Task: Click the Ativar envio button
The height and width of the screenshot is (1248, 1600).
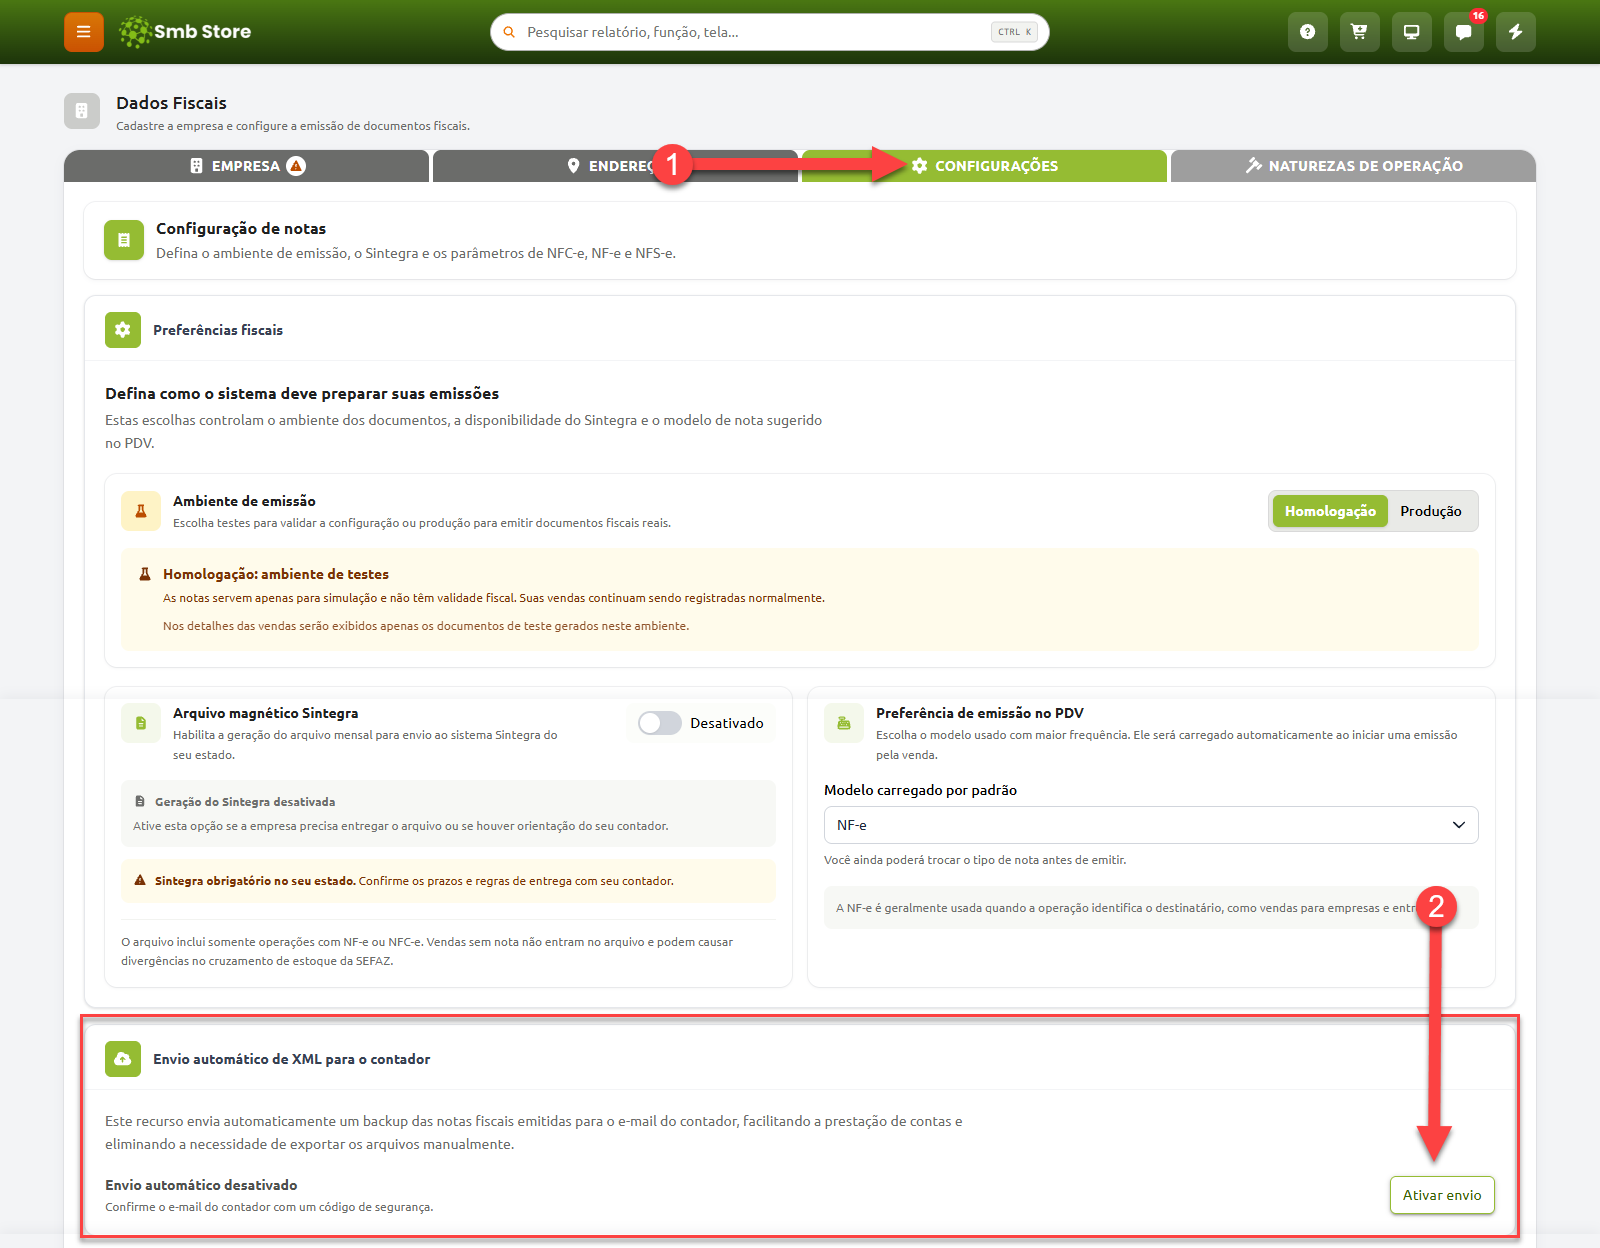Action: pyautogui.click(x=1442, y=1195)
